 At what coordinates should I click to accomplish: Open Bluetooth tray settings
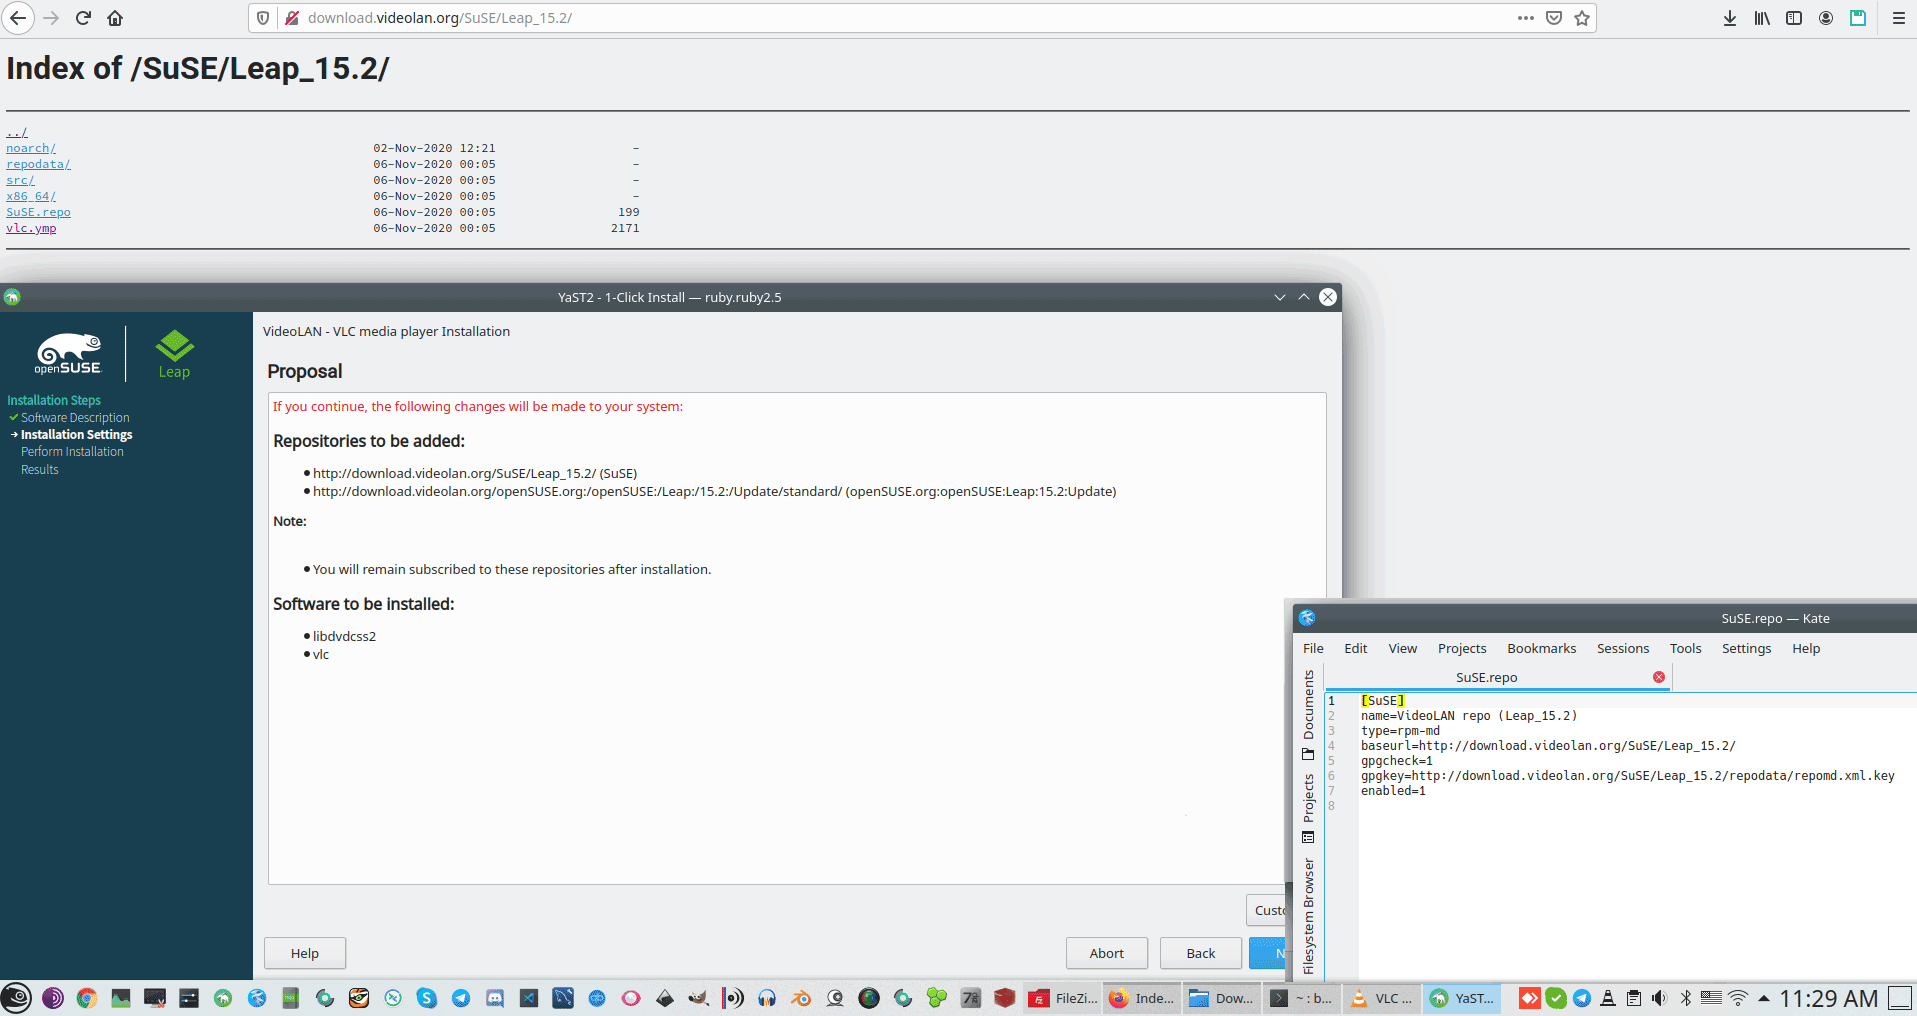[x=1686, y=998]
